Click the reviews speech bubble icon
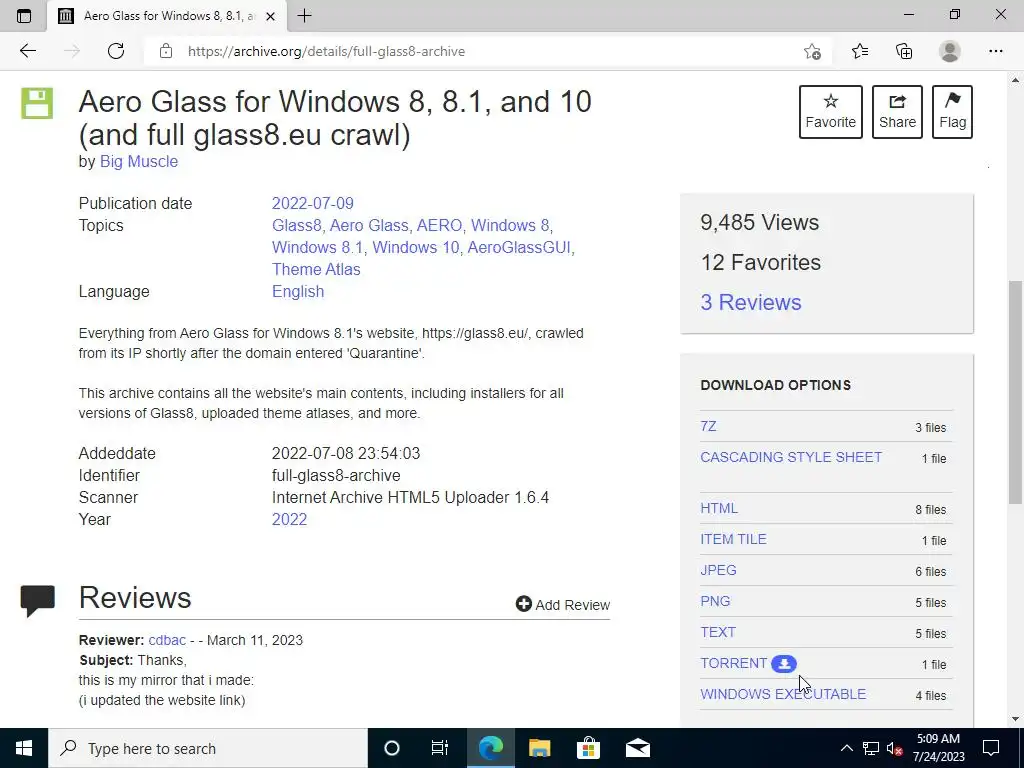This screenshot has width=1024, height=768. (x=37, y=601)
